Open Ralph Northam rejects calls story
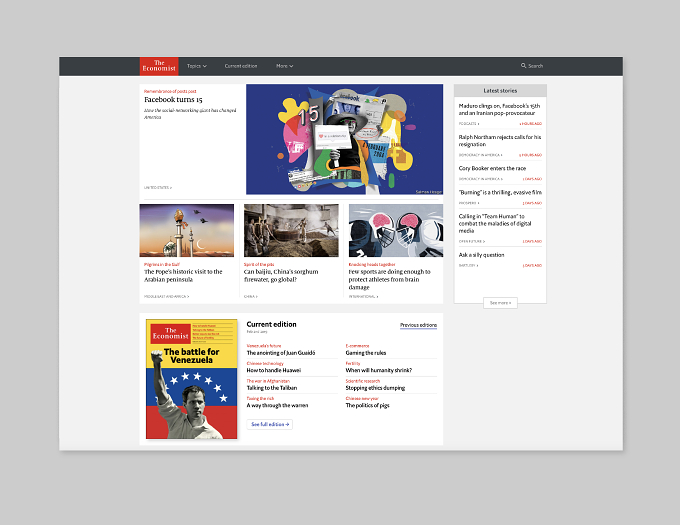 pyautogui.click(x=500, y=140)
